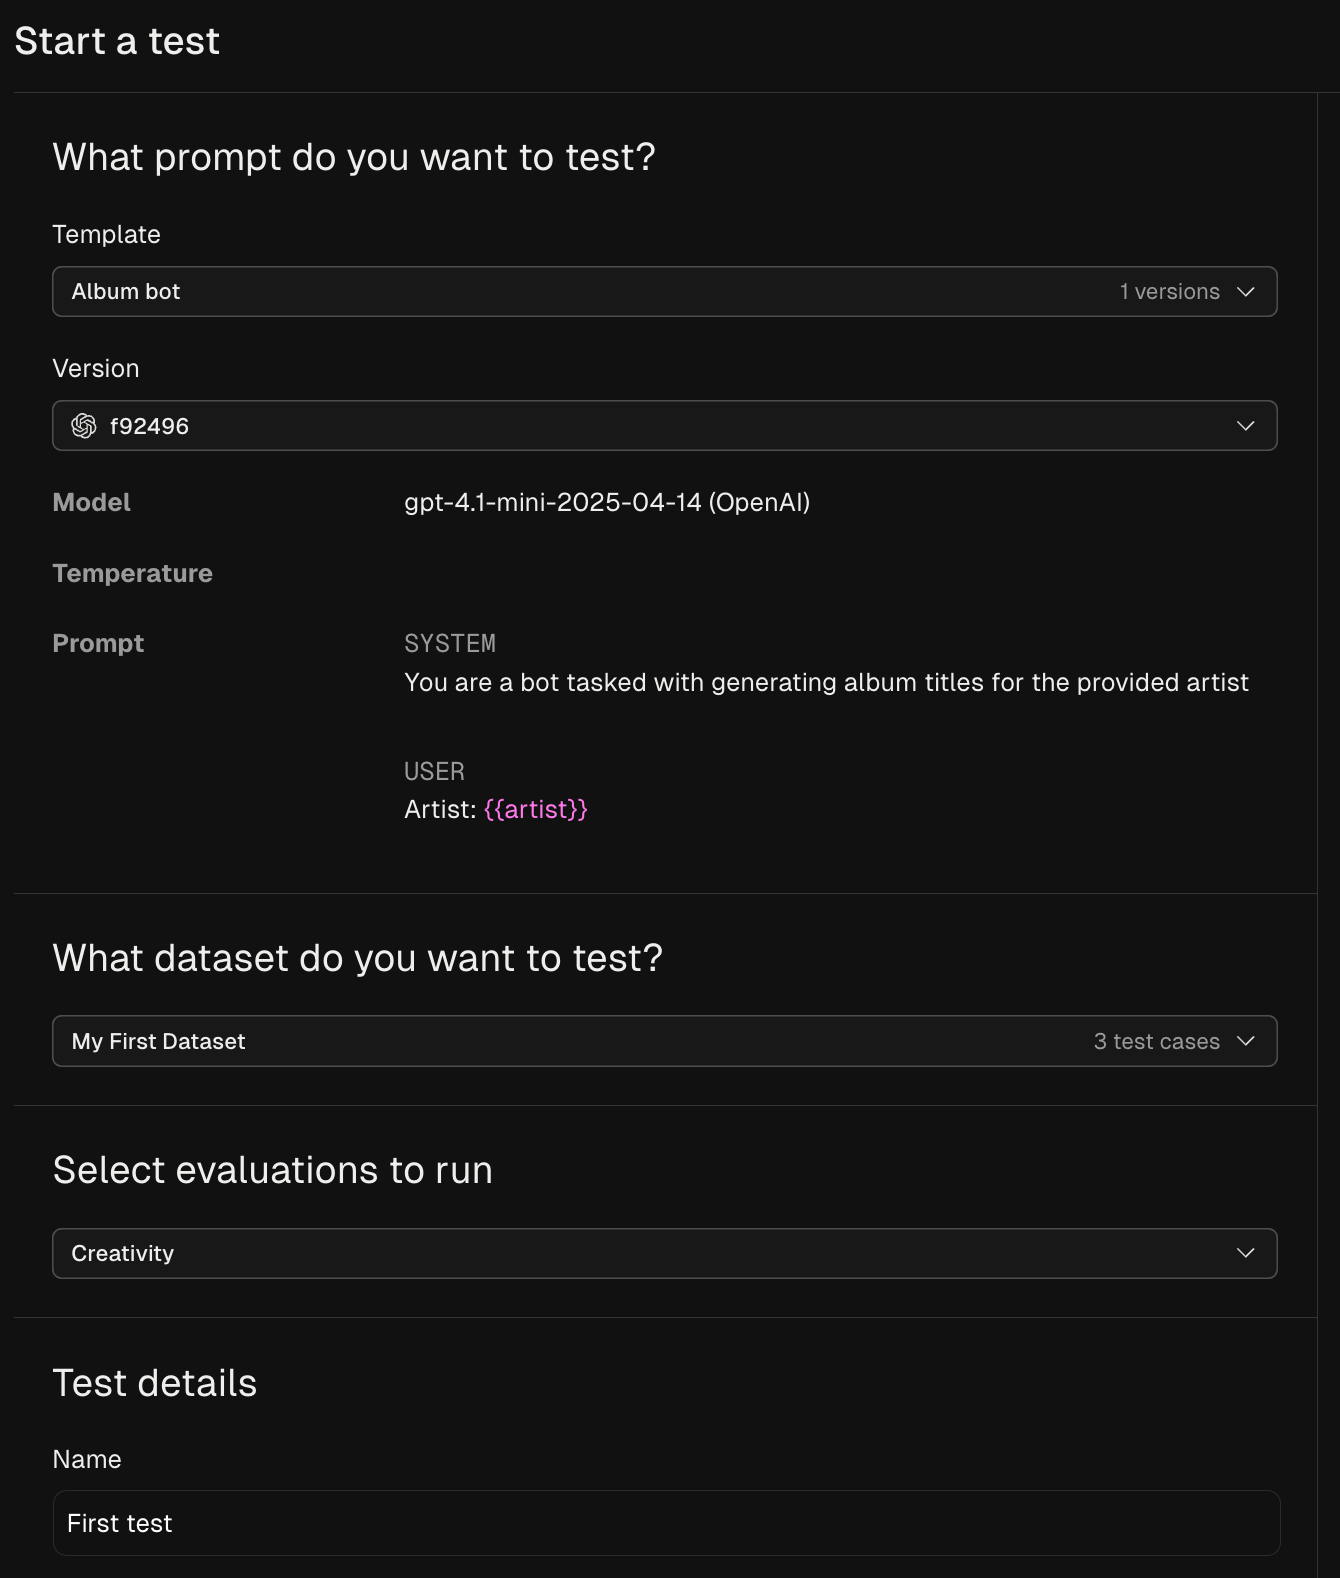Click the "1 versions" count label

(x=1169, y=292)
